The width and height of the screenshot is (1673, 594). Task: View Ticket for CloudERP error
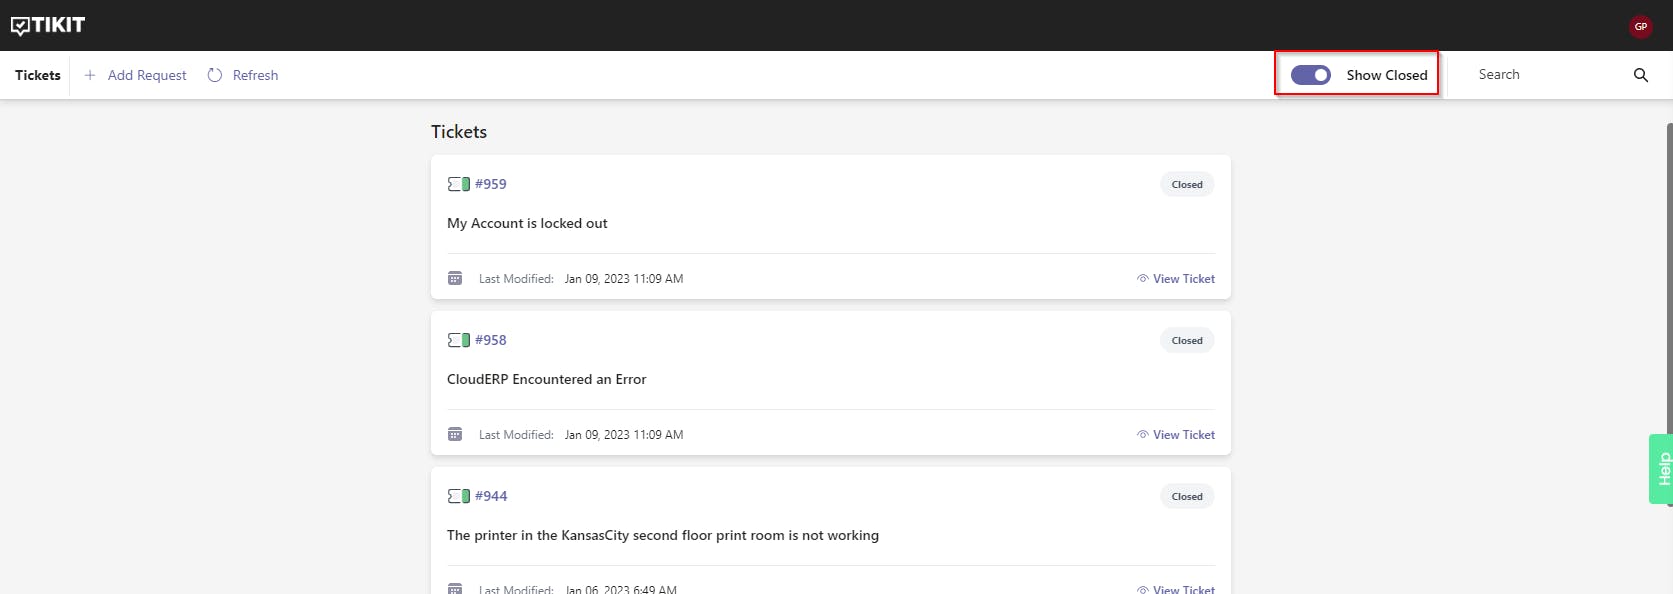coord(1176,435)
